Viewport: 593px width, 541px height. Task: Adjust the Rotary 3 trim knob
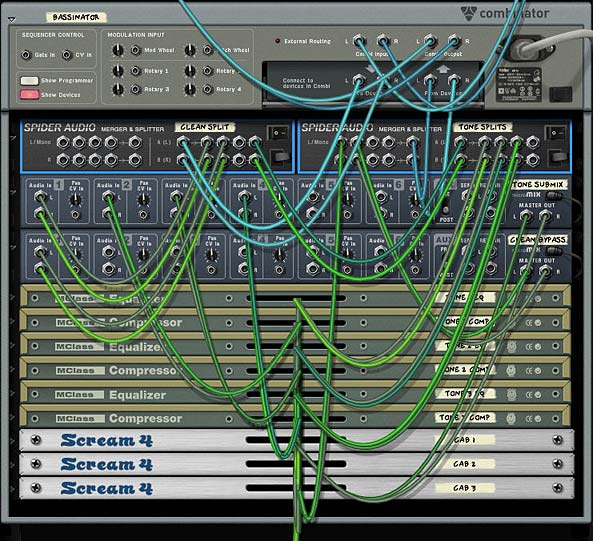[x=118, y=89]
